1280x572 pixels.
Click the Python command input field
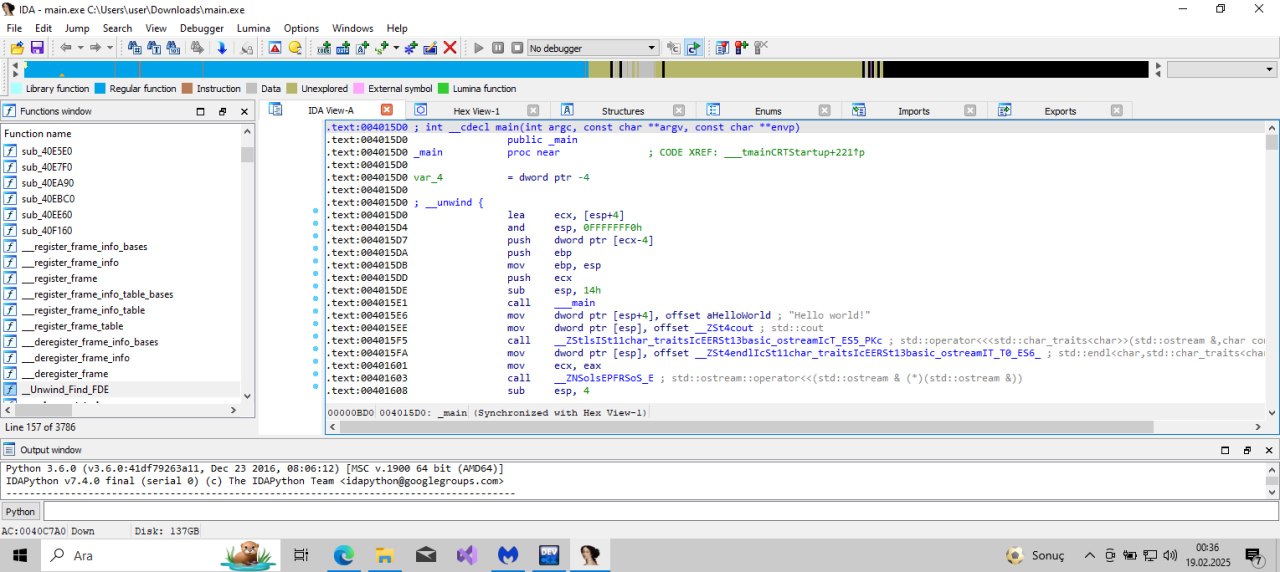(x=660, y=511)
